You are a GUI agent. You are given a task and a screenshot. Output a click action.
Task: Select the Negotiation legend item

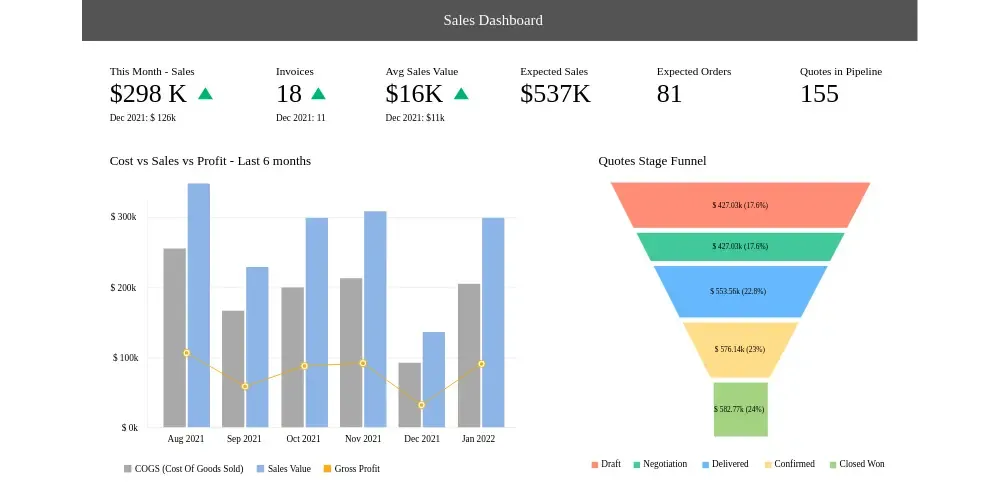[660, 464]
